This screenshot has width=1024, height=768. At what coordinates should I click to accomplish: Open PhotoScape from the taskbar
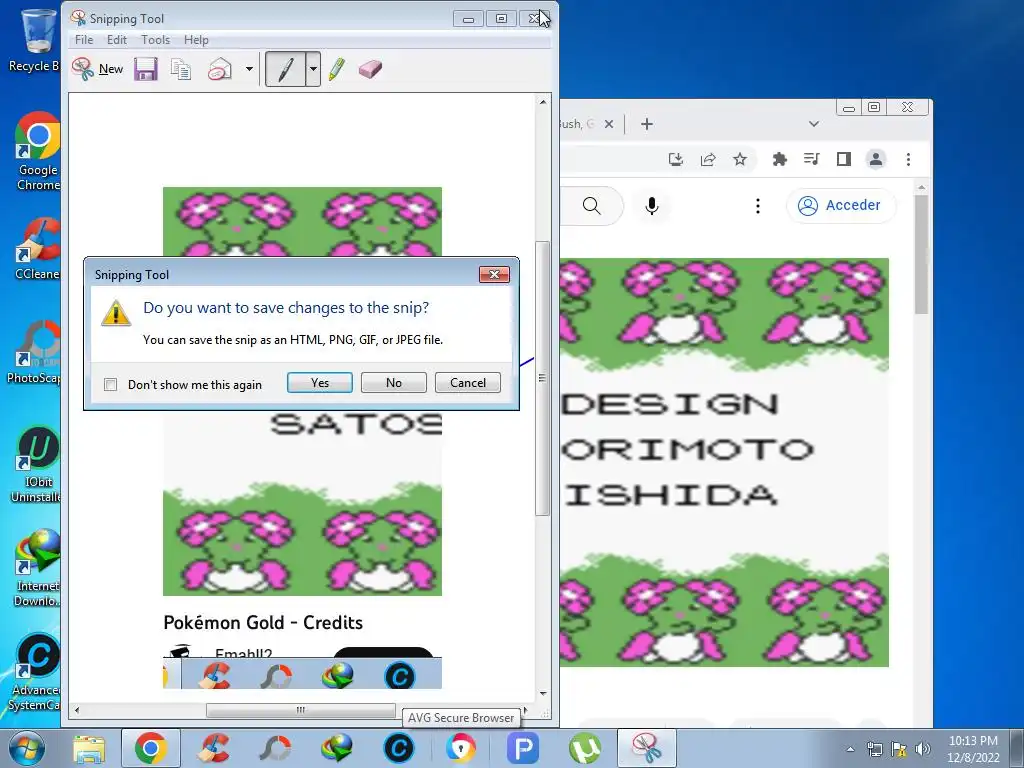pos(276,748)
